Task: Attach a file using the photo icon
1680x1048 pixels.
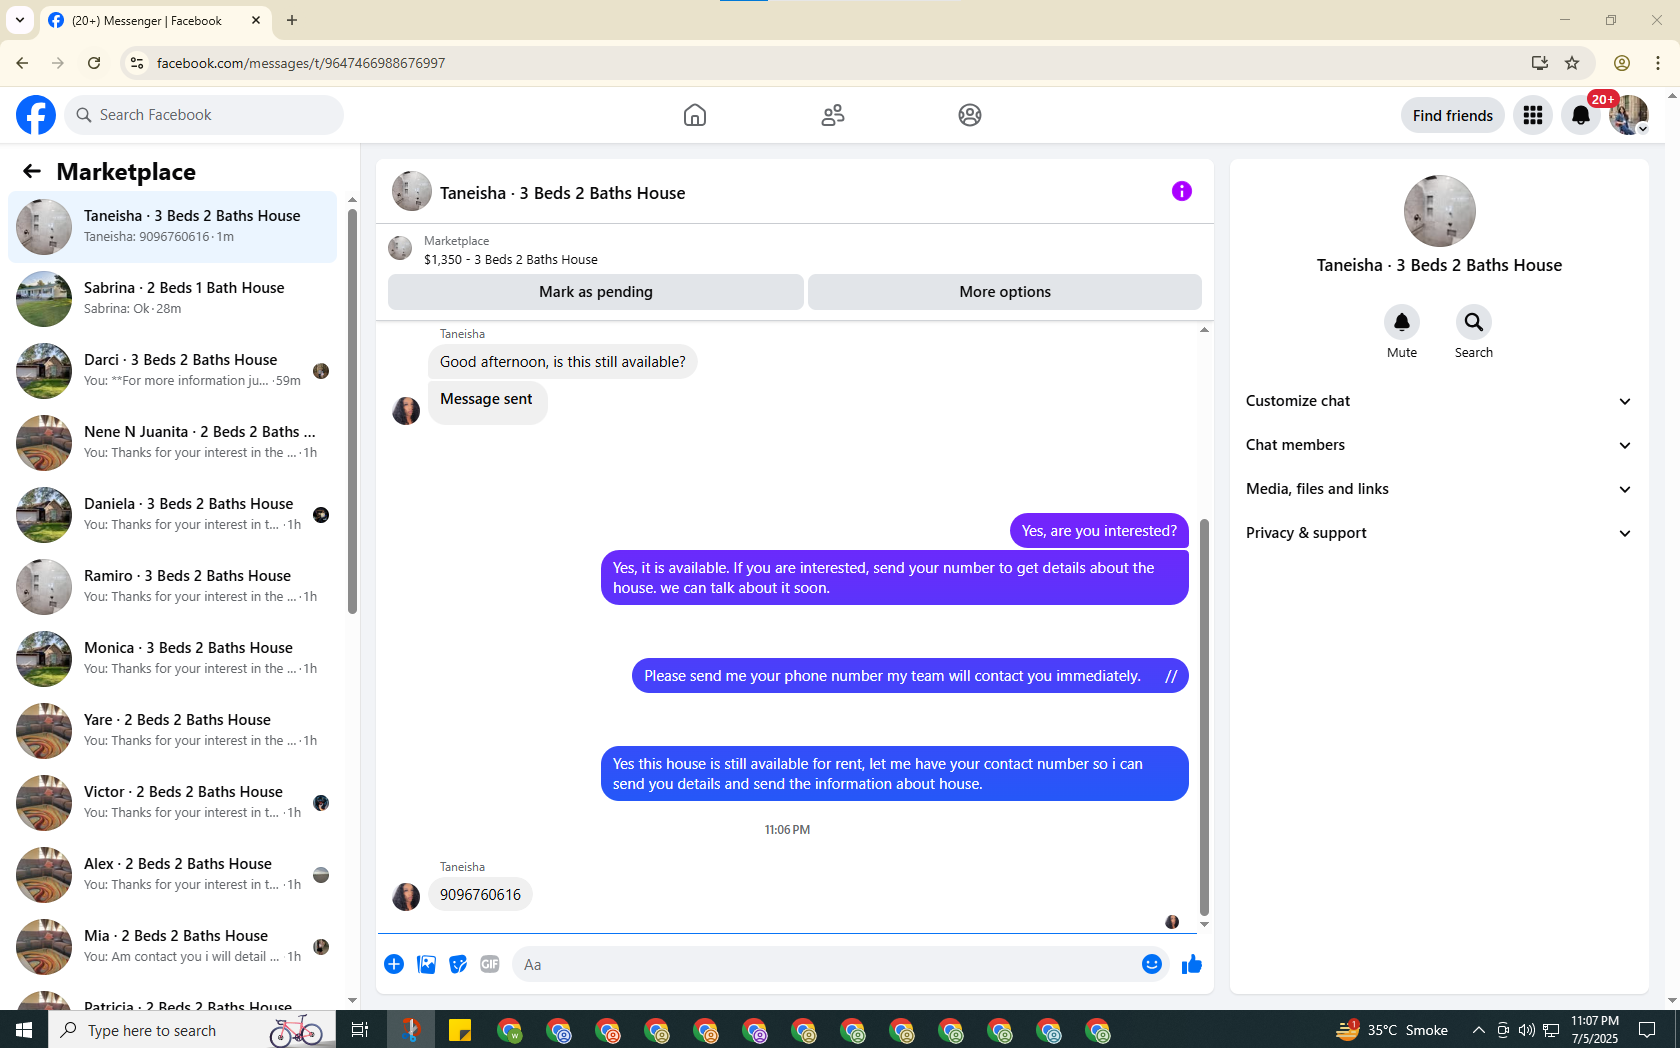Action: click(426, 964)
